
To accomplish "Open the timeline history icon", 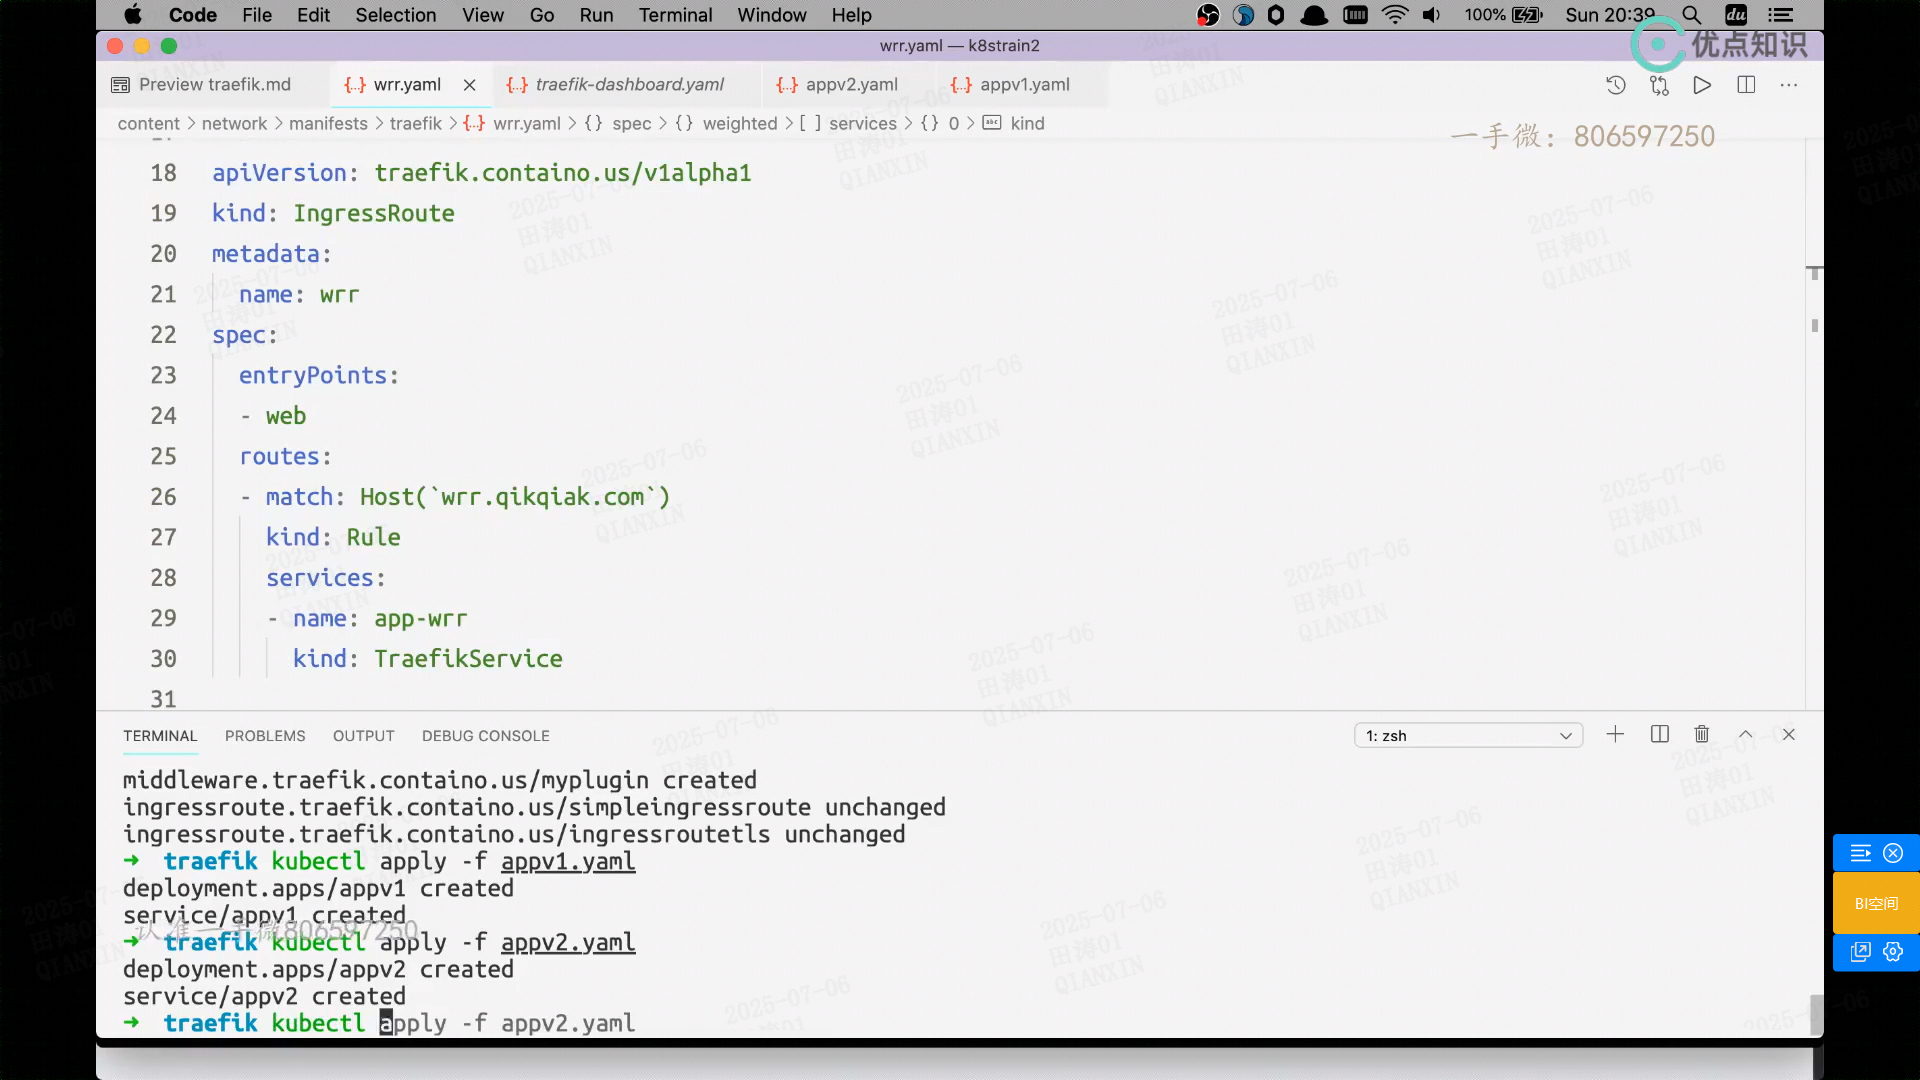I will pyautogui.click(x=1615, y=85).
